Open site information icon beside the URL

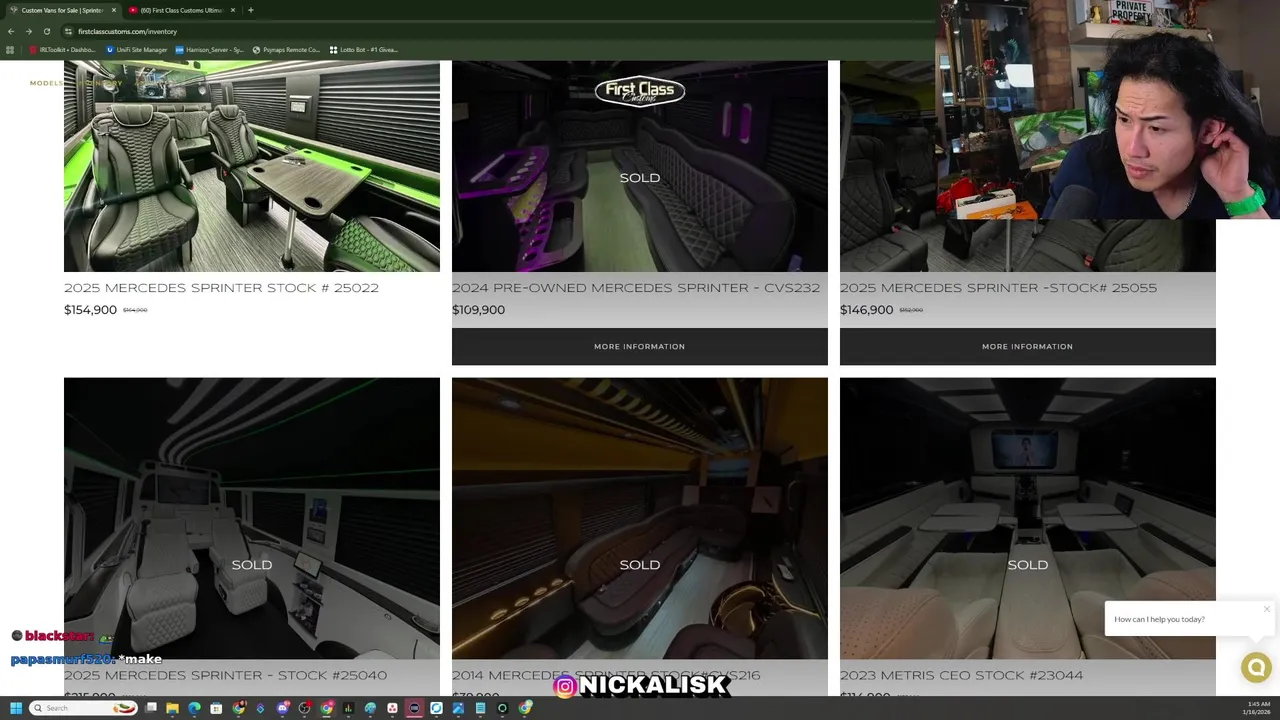[x=68, y=31]
